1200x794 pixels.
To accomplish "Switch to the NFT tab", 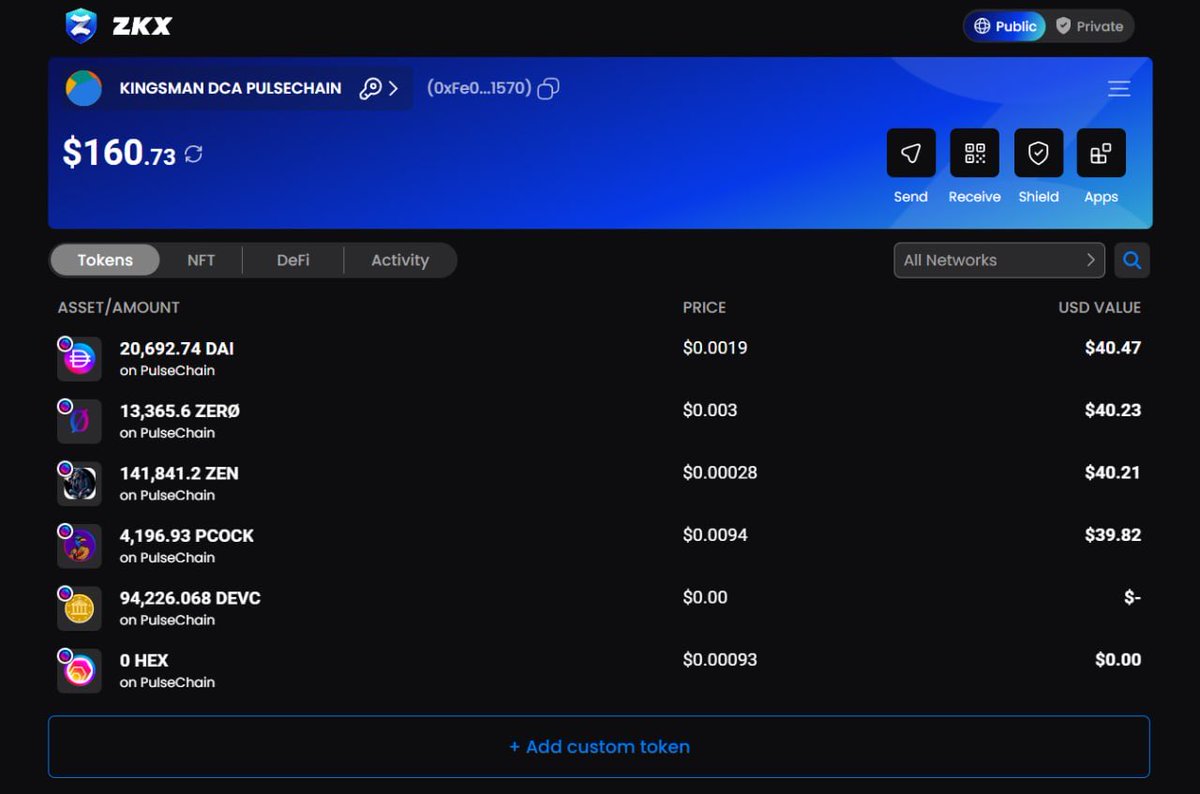I will (201, 260).
